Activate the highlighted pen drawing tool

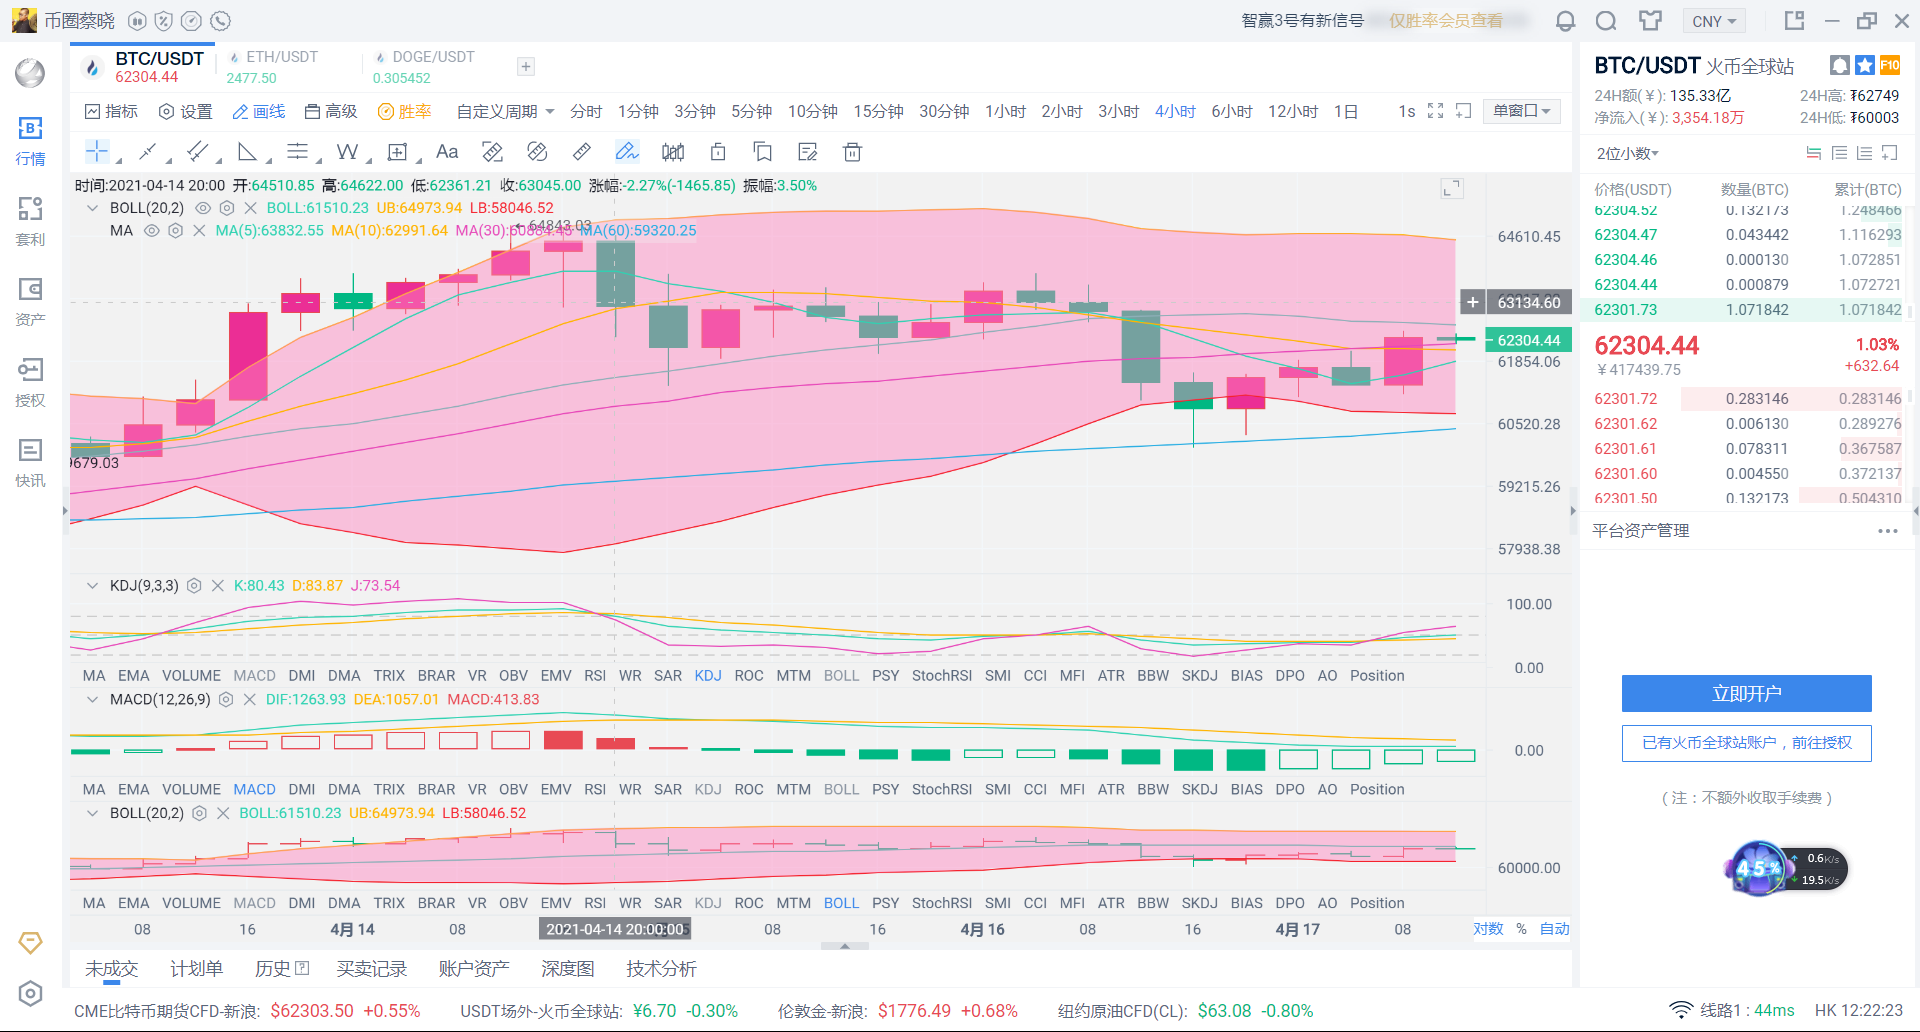click(x=627, y=152)
